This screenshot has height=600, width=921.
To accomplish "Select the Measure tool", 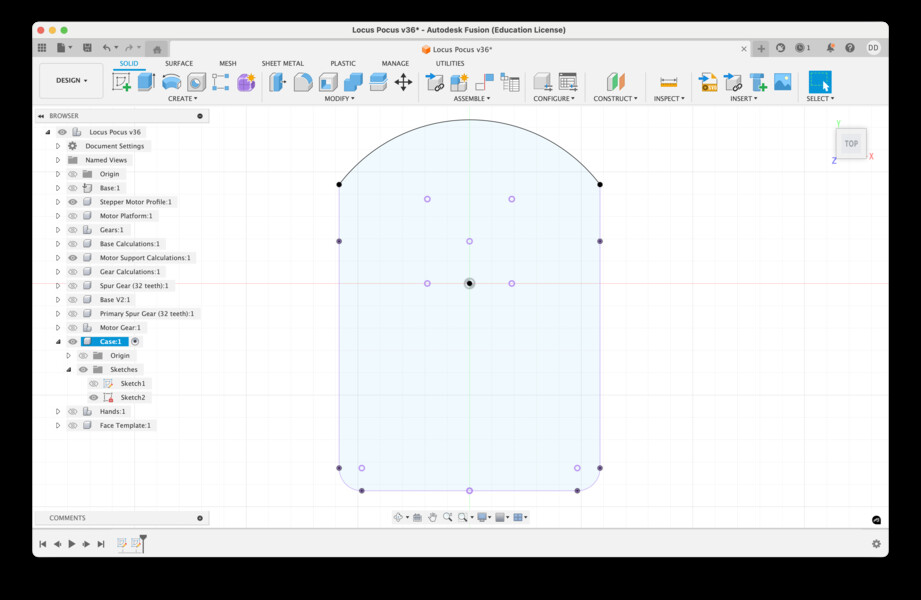I will (668, 82).
